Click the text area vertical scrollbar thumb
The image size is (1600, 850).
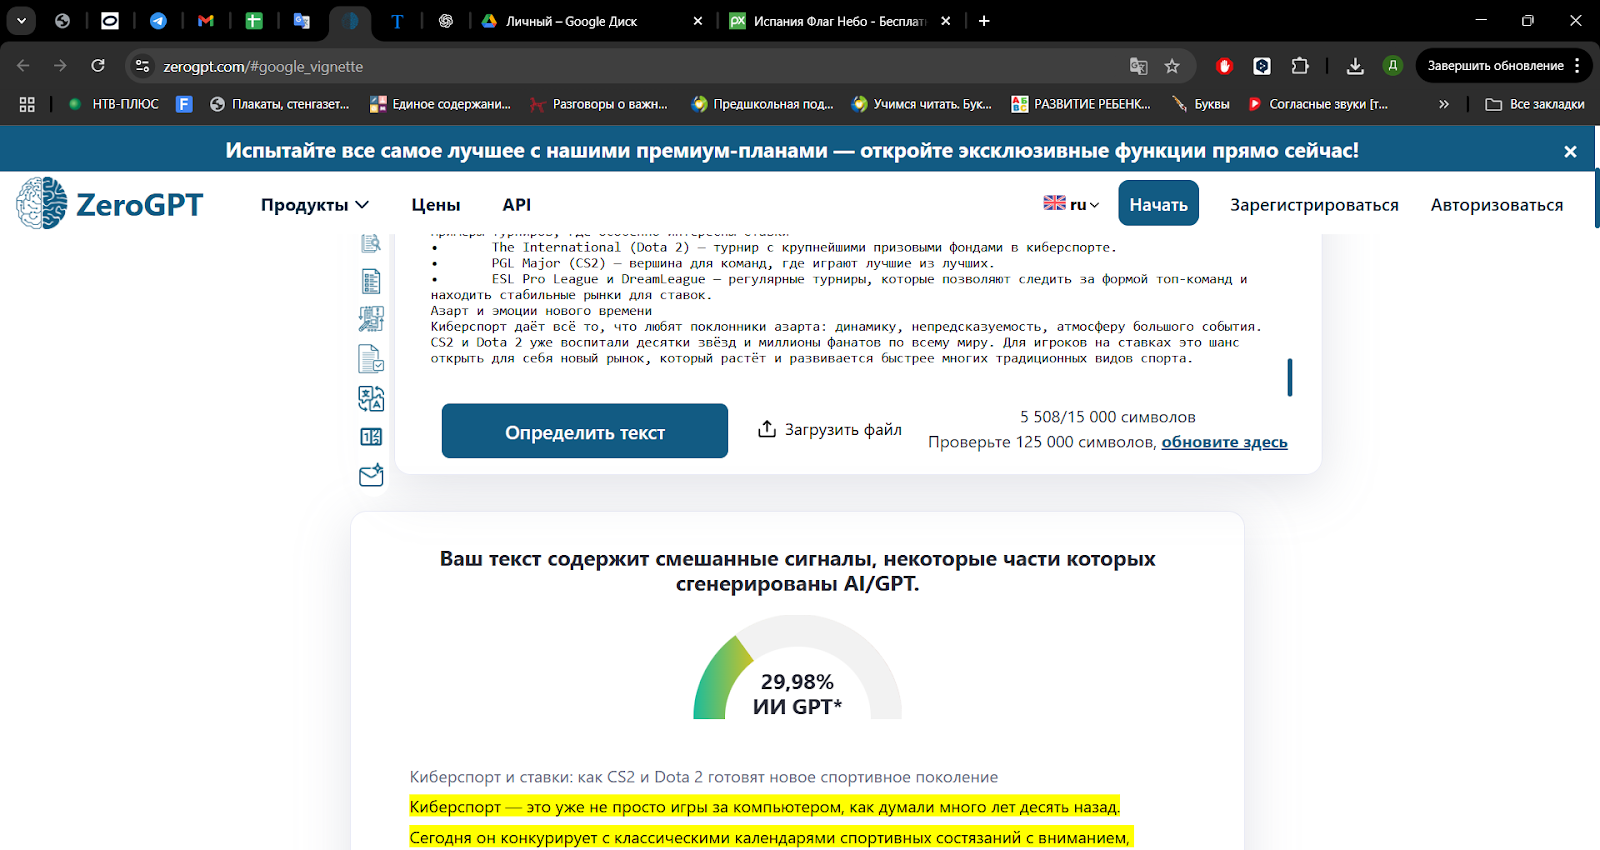tap(1290, 377)
